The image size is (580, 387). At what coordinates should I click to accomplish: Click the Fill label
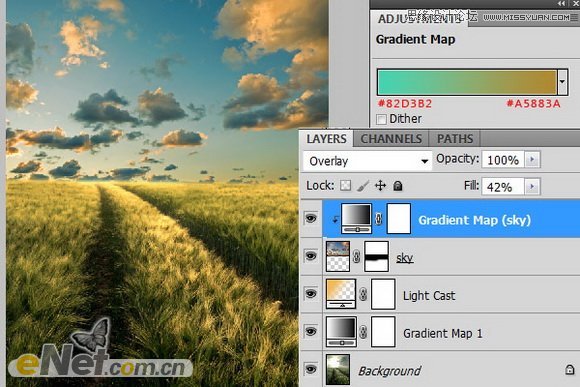472,185
